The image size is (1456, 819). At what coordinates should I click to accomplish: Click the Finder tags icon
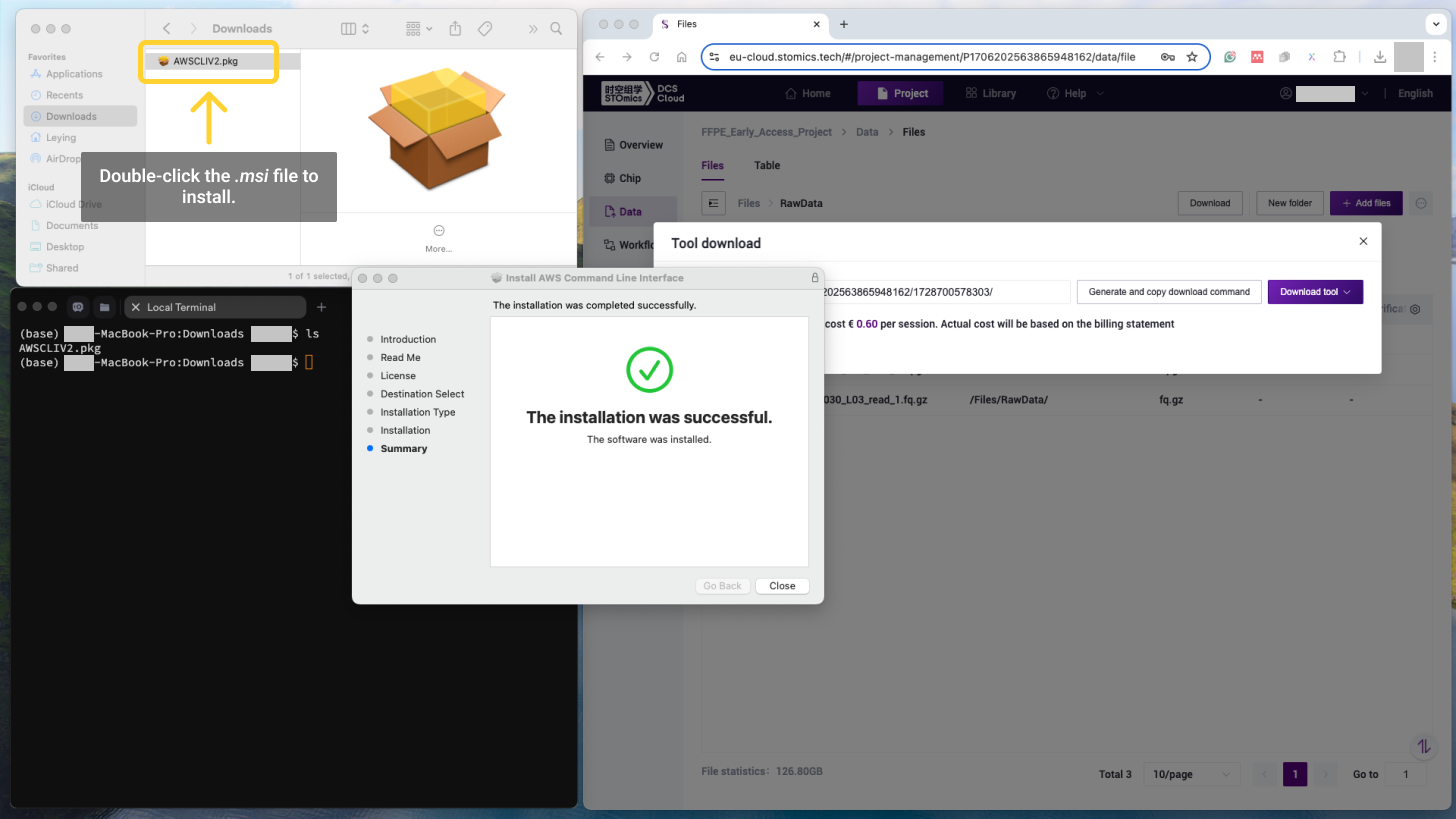point(485,29)
